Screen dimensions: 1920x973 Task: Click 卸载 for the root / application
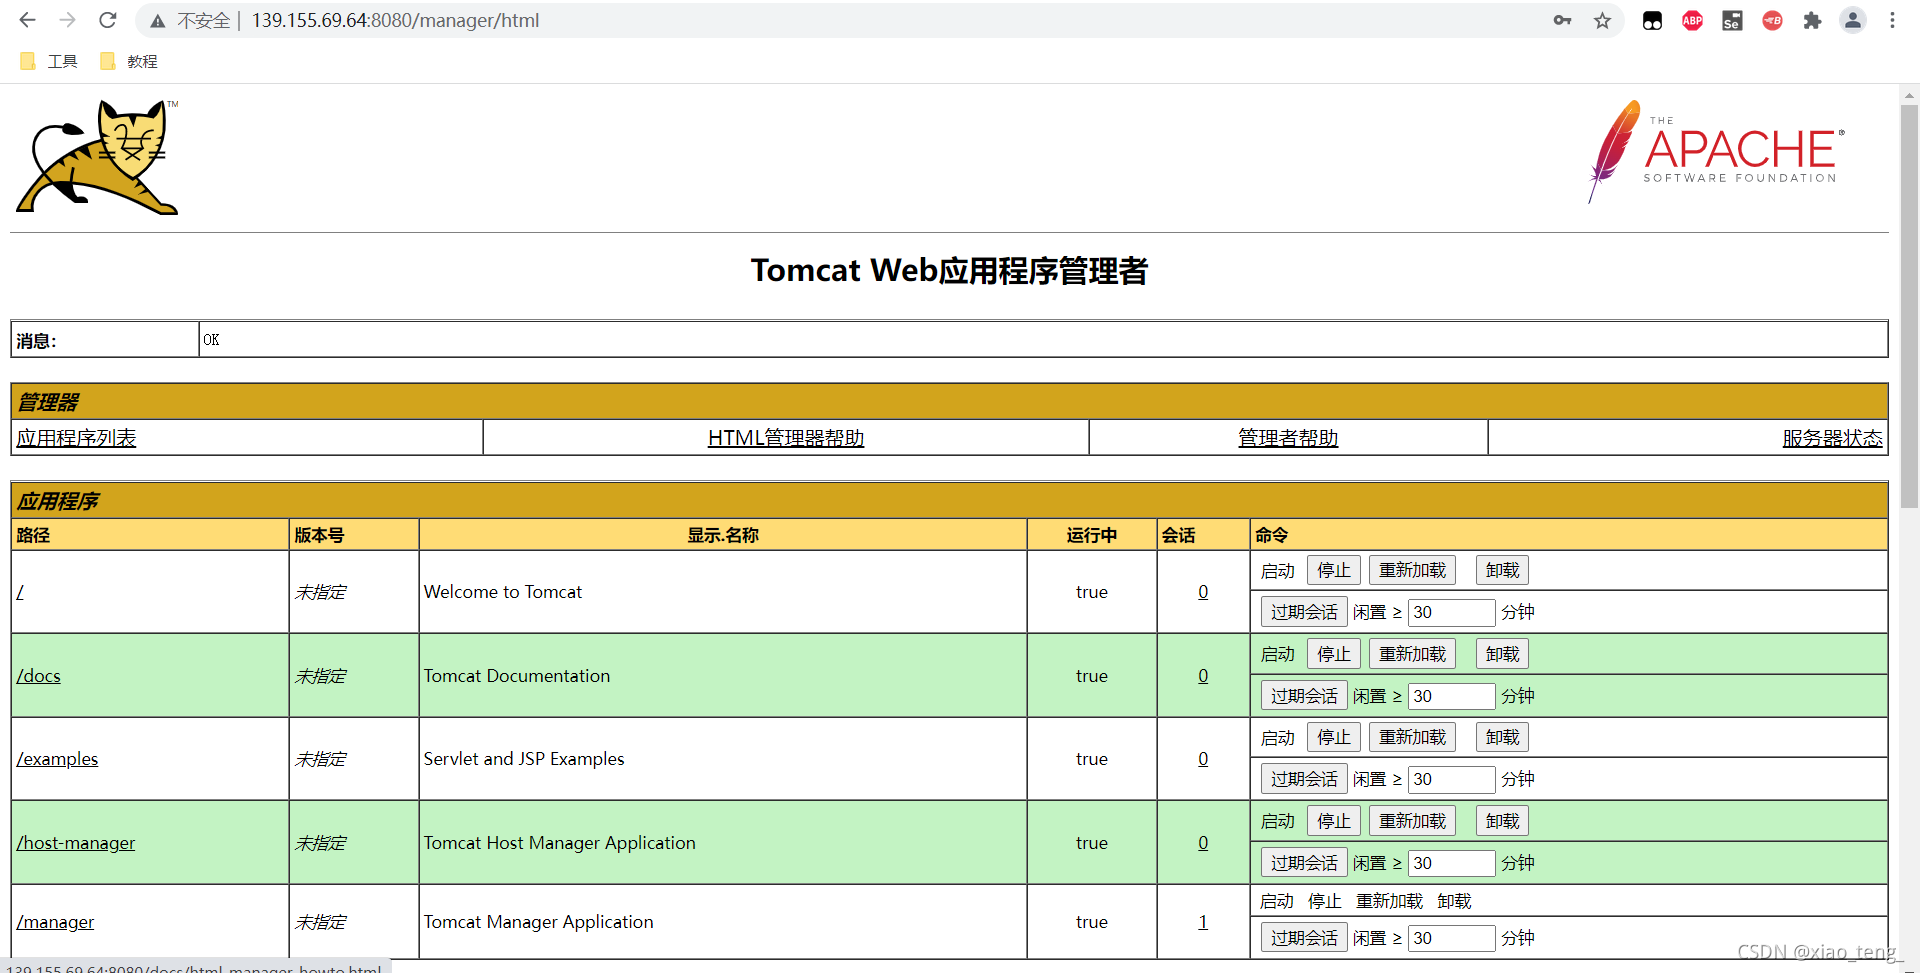[x=1502, y=570]
